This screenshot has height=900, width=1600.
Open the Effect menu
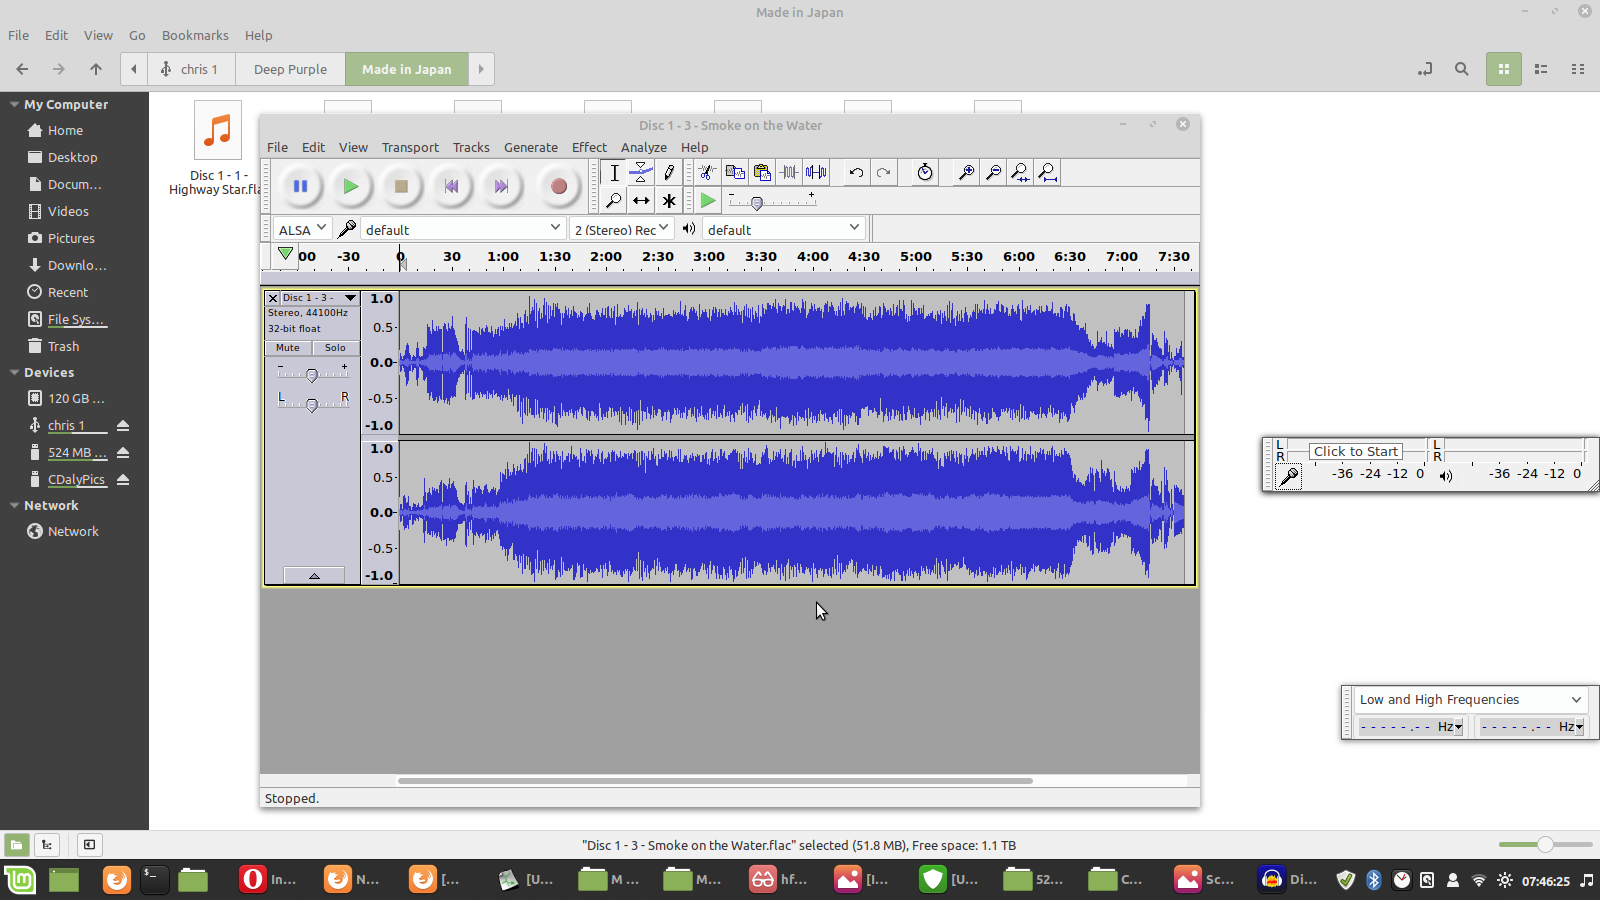click(x=589, y=147)
